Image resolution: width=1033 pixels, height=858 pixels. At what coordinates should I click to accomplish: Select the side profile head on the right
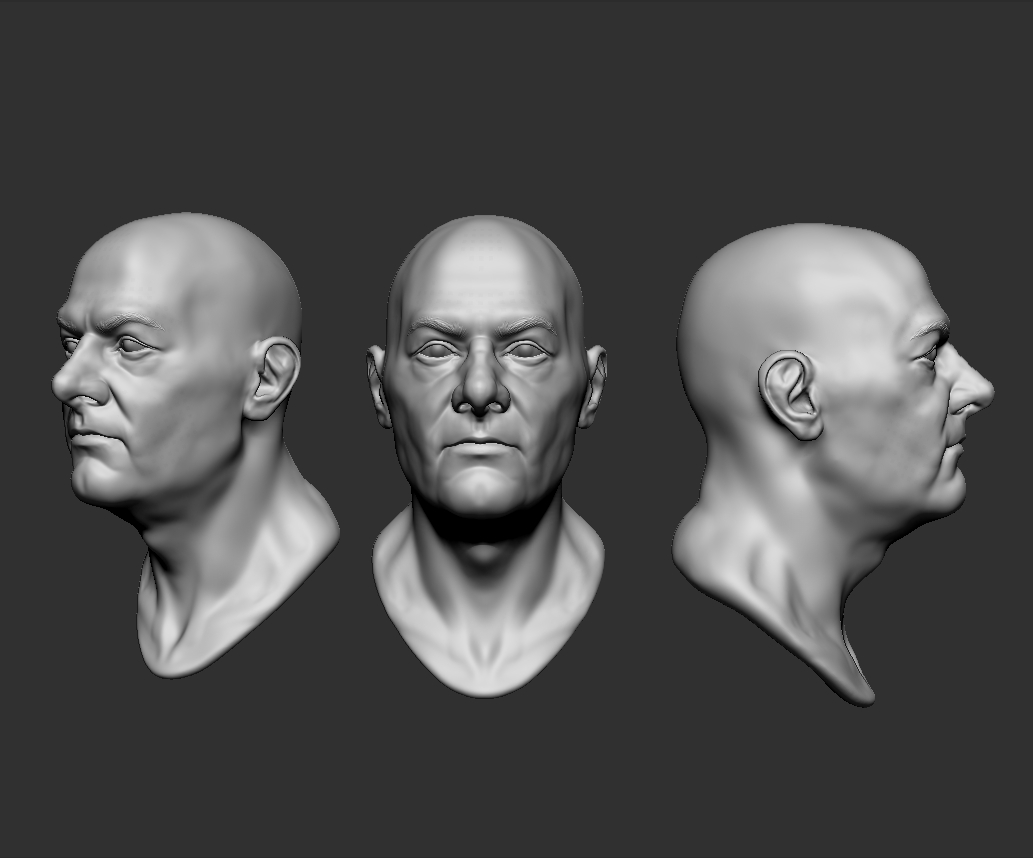(x=833, y=465)
